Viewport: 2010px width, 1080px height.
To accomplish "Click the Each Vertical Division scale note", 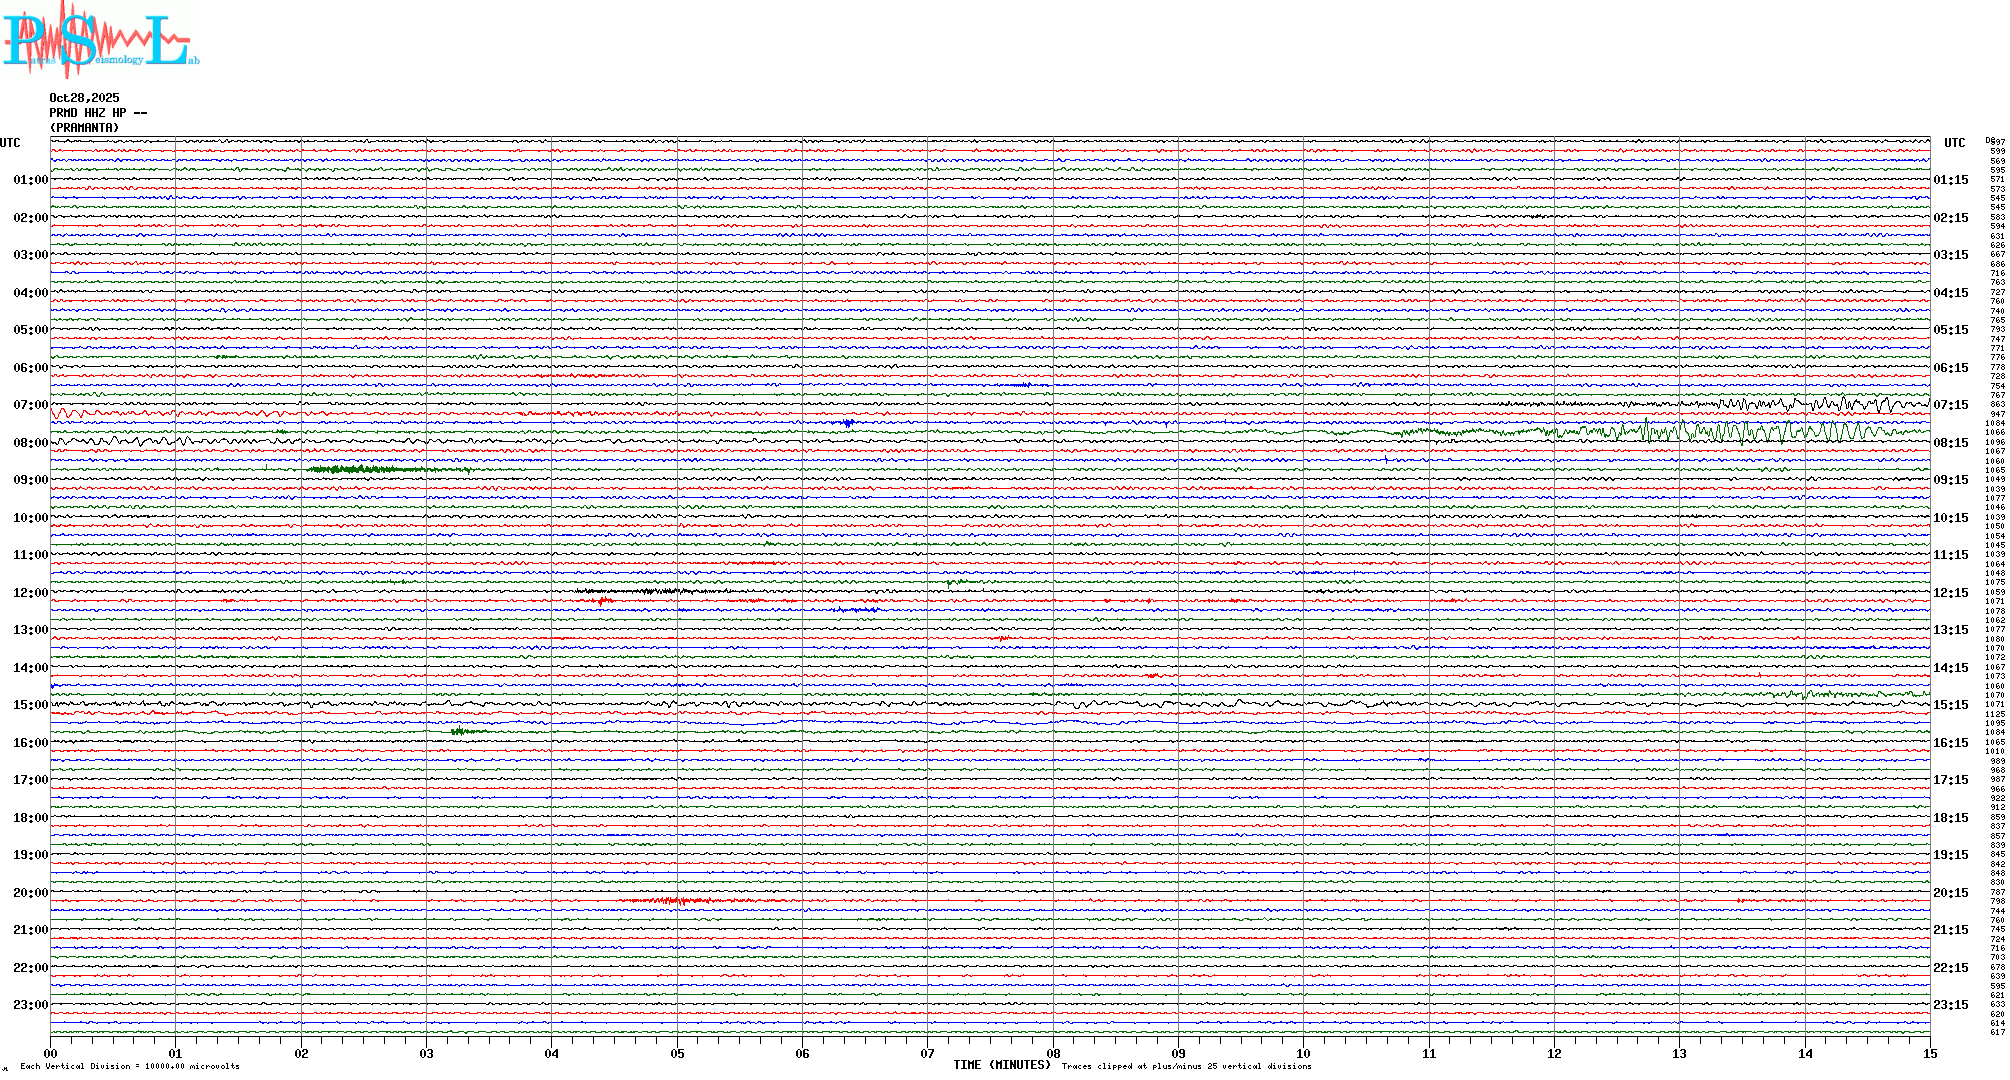I will pyautogui.click(x=130, y=1066).
